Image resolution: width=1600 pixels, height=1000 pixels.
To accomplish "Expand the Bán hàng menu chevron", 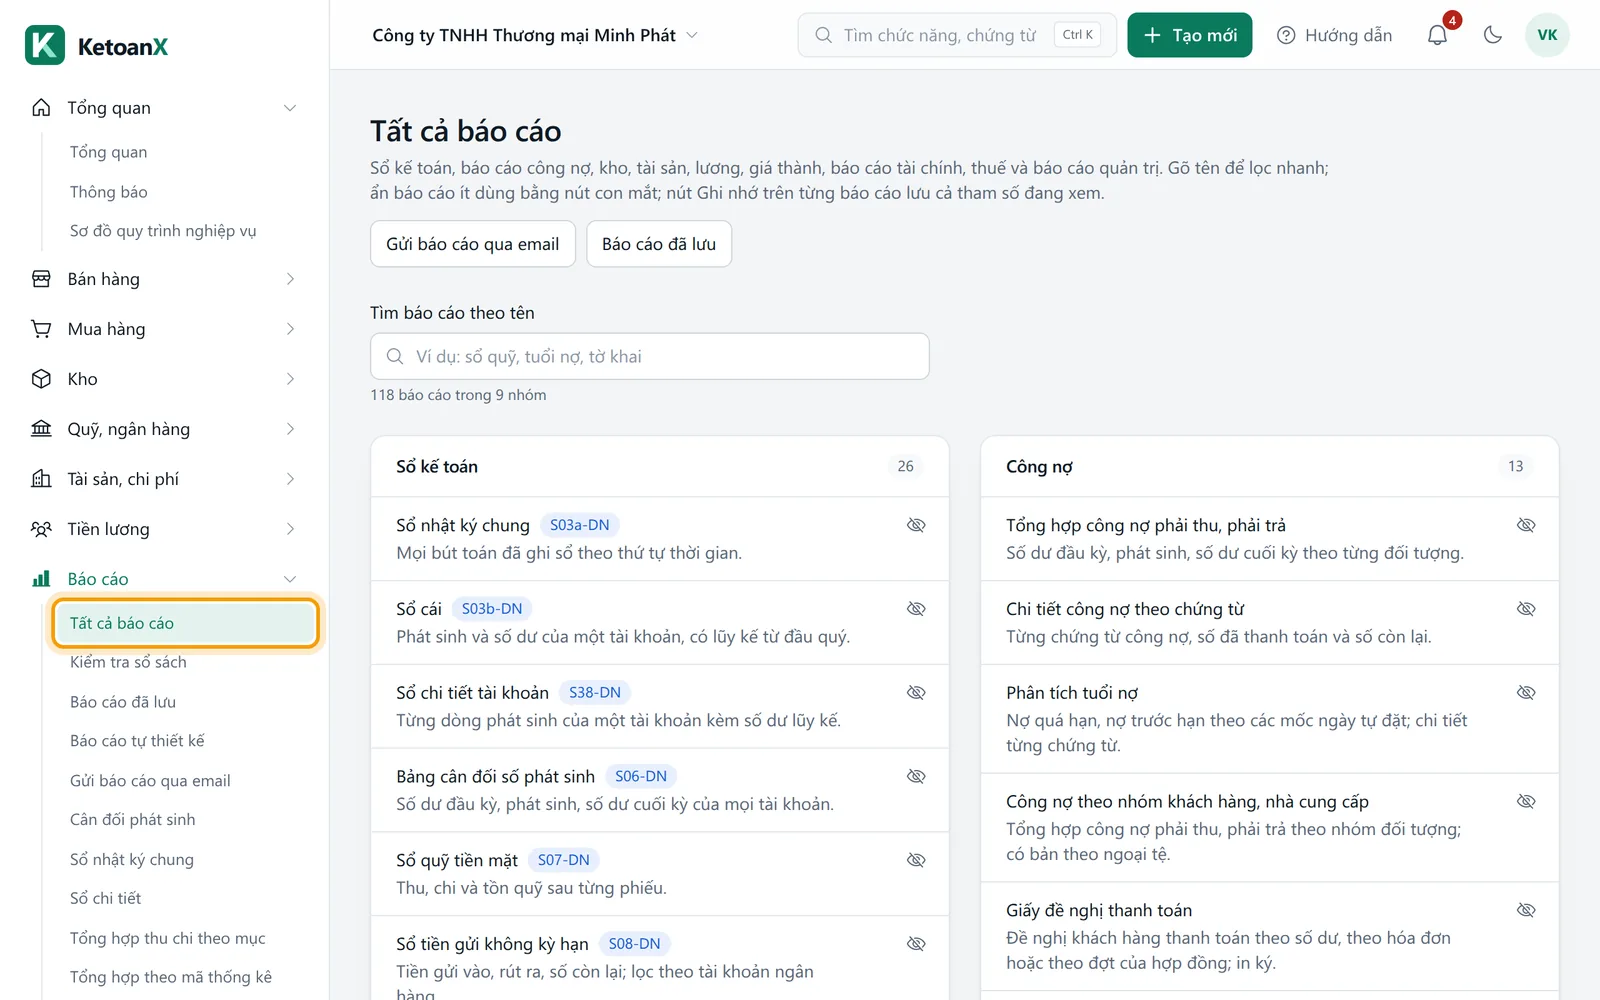I will click(x=290, y=279).
